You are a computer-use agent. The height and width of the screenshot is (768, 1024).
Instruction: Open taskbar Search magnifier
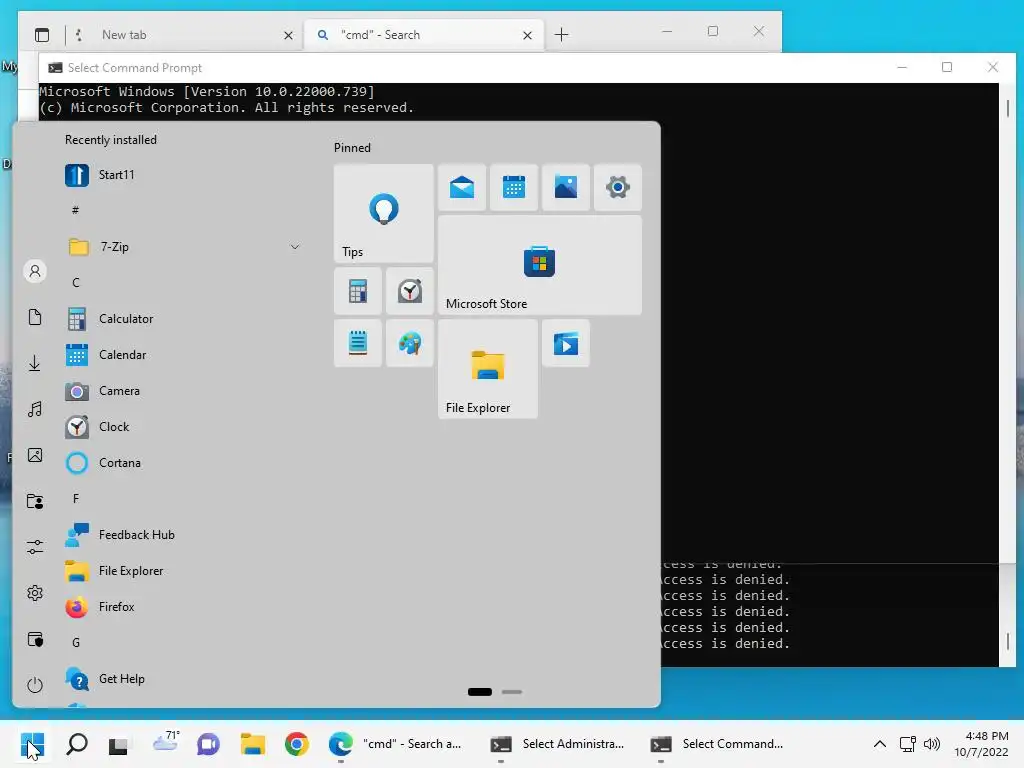point(77,744)
